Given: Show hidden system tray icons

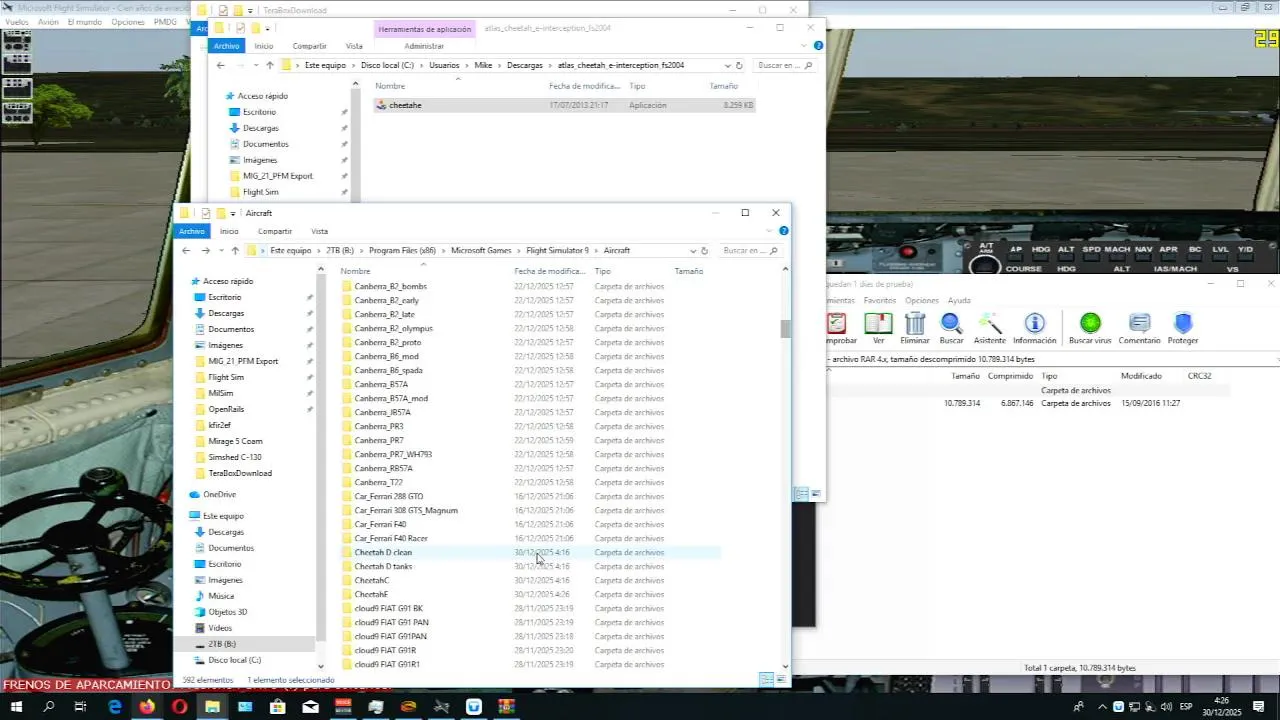Looking at the screenshot, I should tap(1102, 707).
